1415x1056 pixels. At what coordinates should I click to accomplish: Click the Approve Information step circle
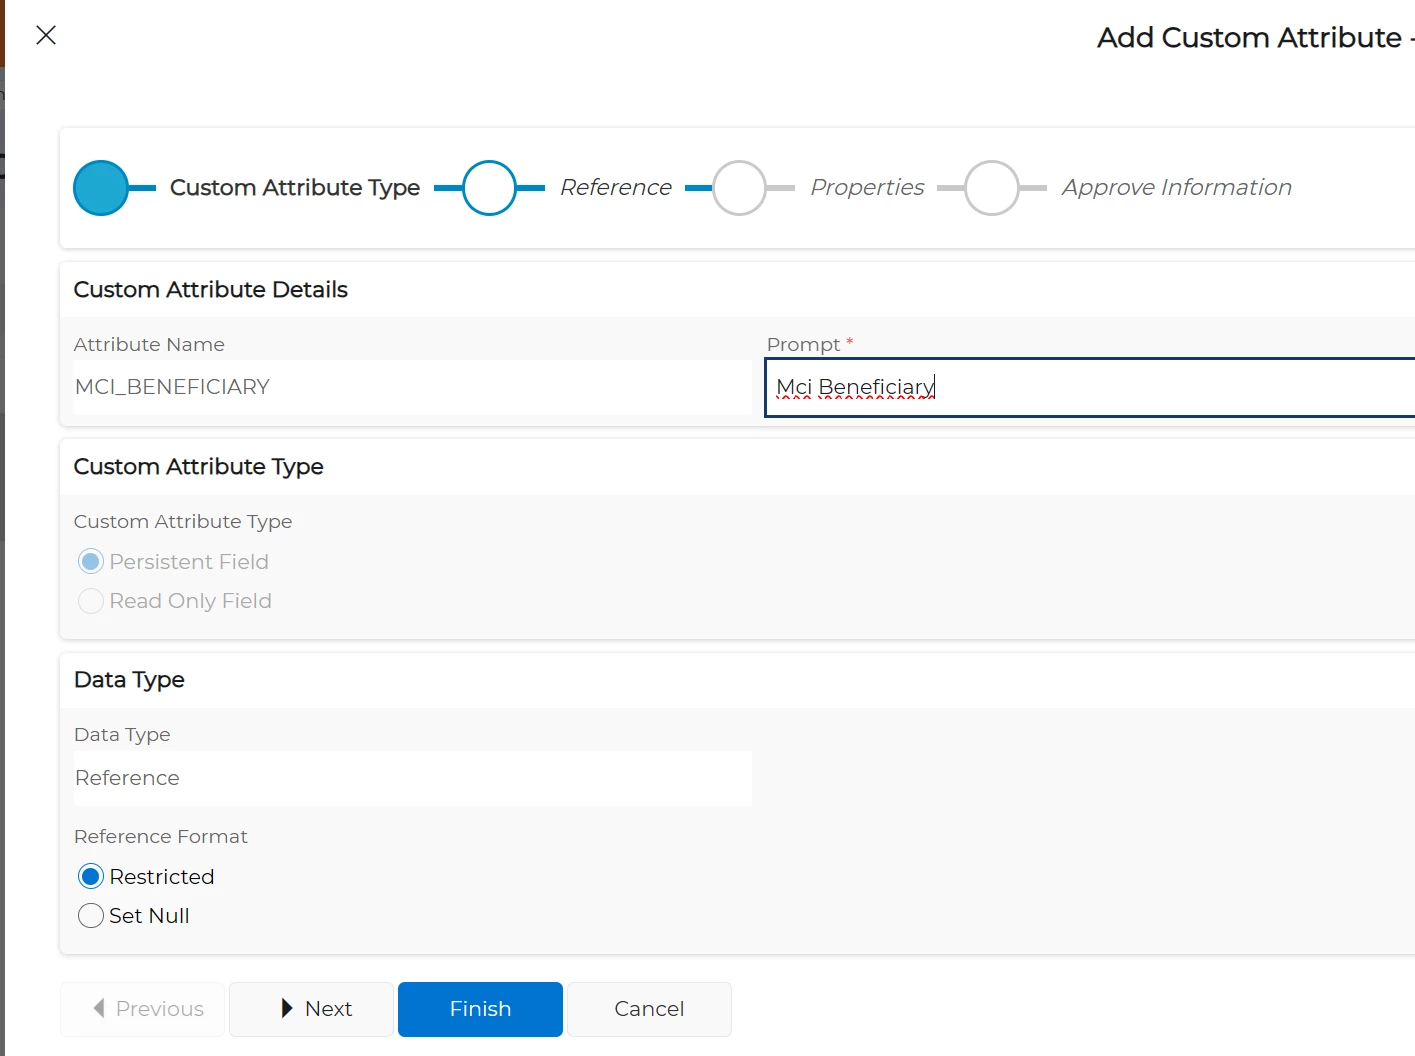[991, 188]
